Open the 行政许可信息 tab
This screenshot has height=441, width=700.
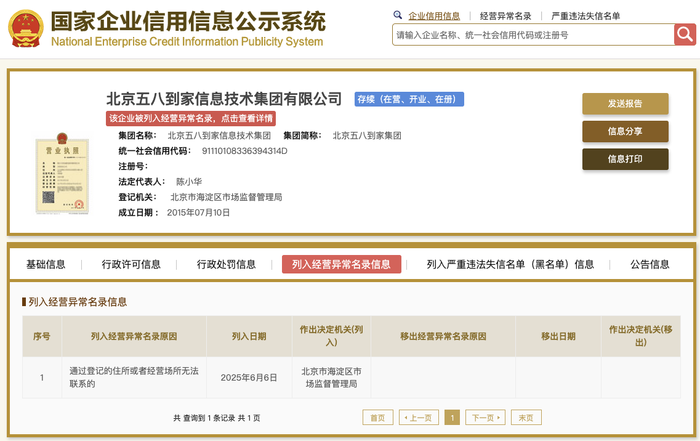131,264
